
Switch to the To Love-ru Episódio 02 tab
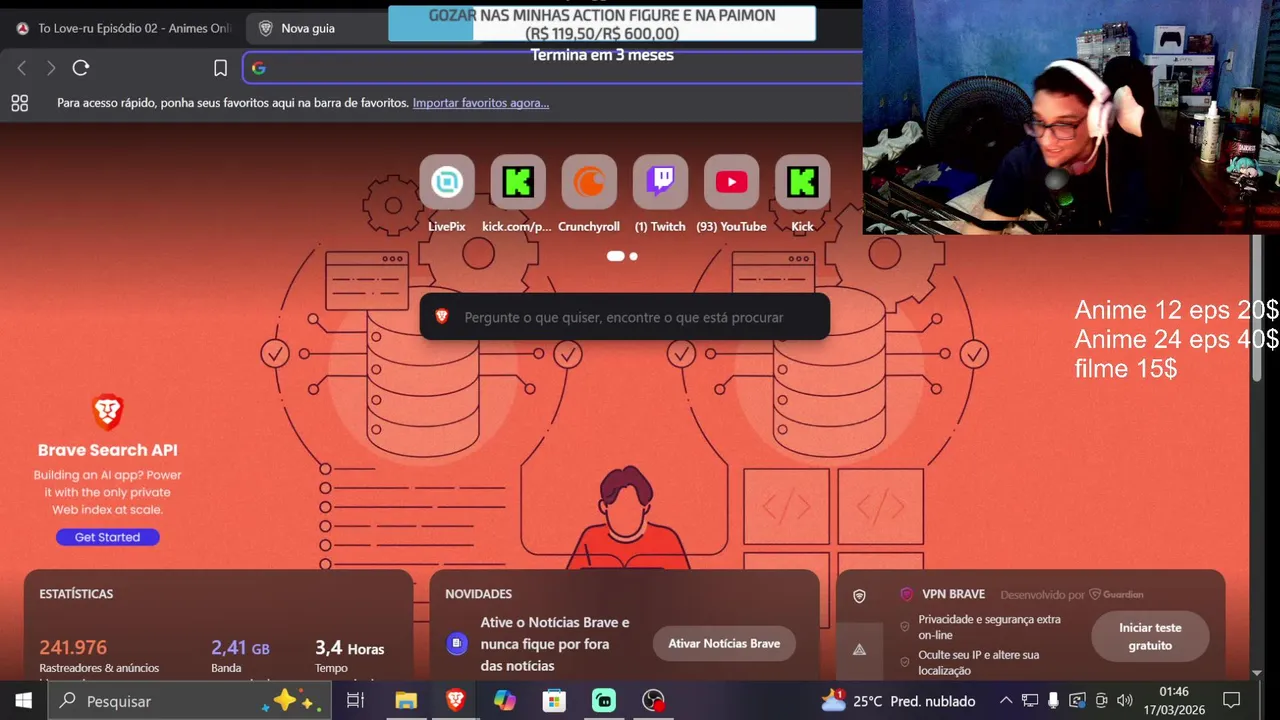tap(123, 28)
